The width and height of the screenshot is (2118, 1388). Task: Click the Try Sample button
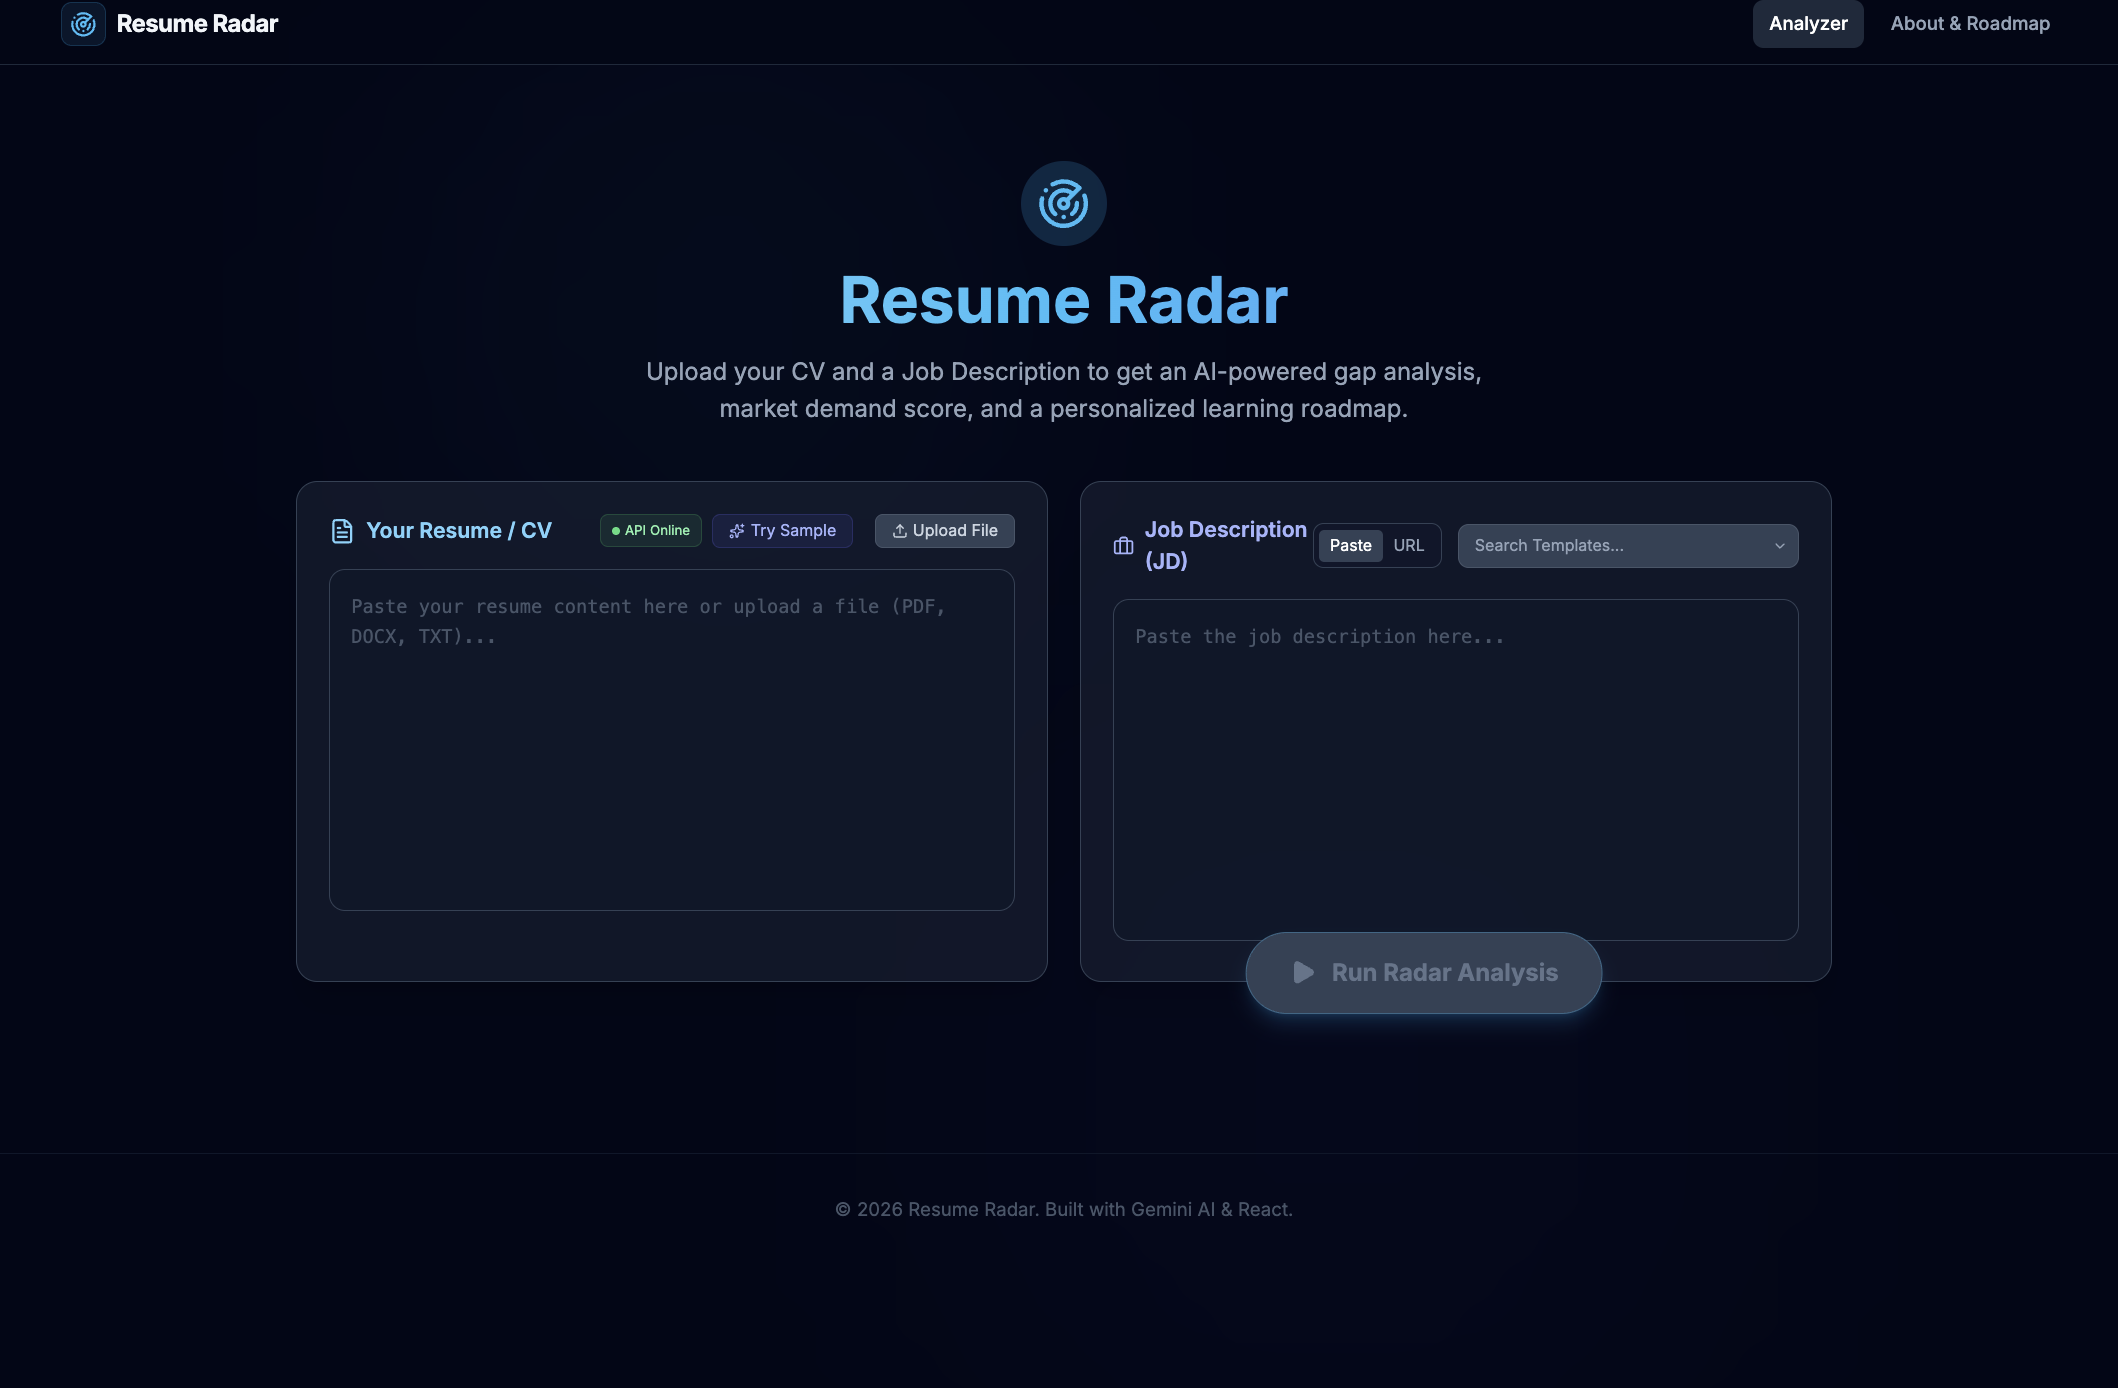[x=782, y=531]
